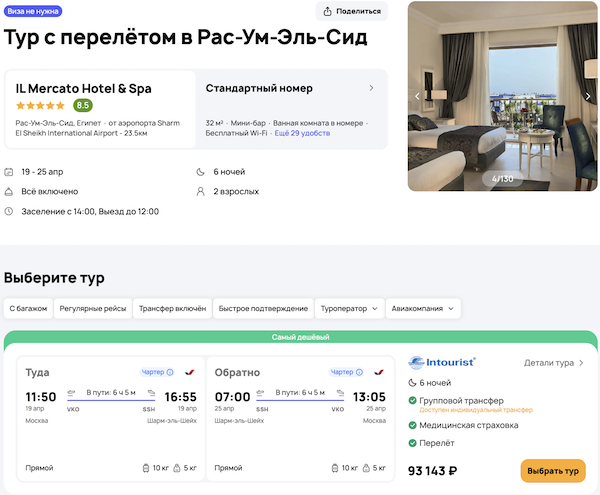600x495 pixels.
Task: Click the IL Mercato Hotel & Spa title
Action: 84,88
